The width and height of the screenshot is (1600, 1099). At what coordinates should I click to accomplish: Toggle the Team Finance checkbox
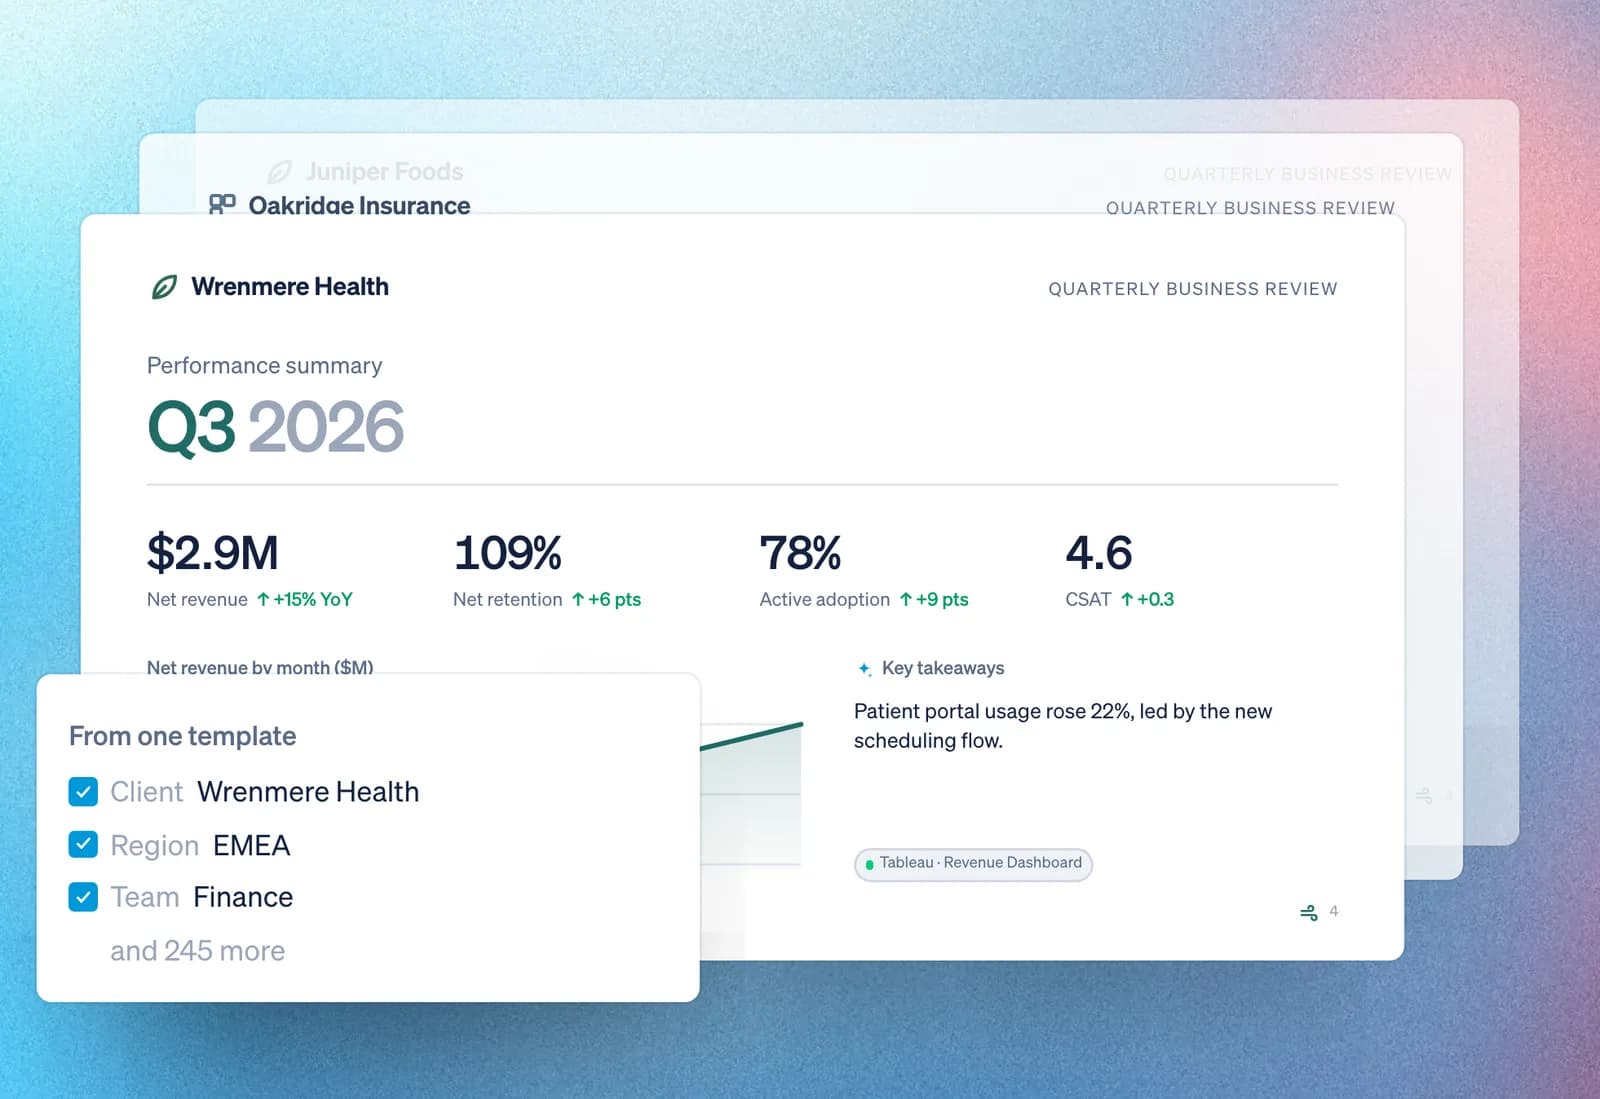(x=83, y=897)
